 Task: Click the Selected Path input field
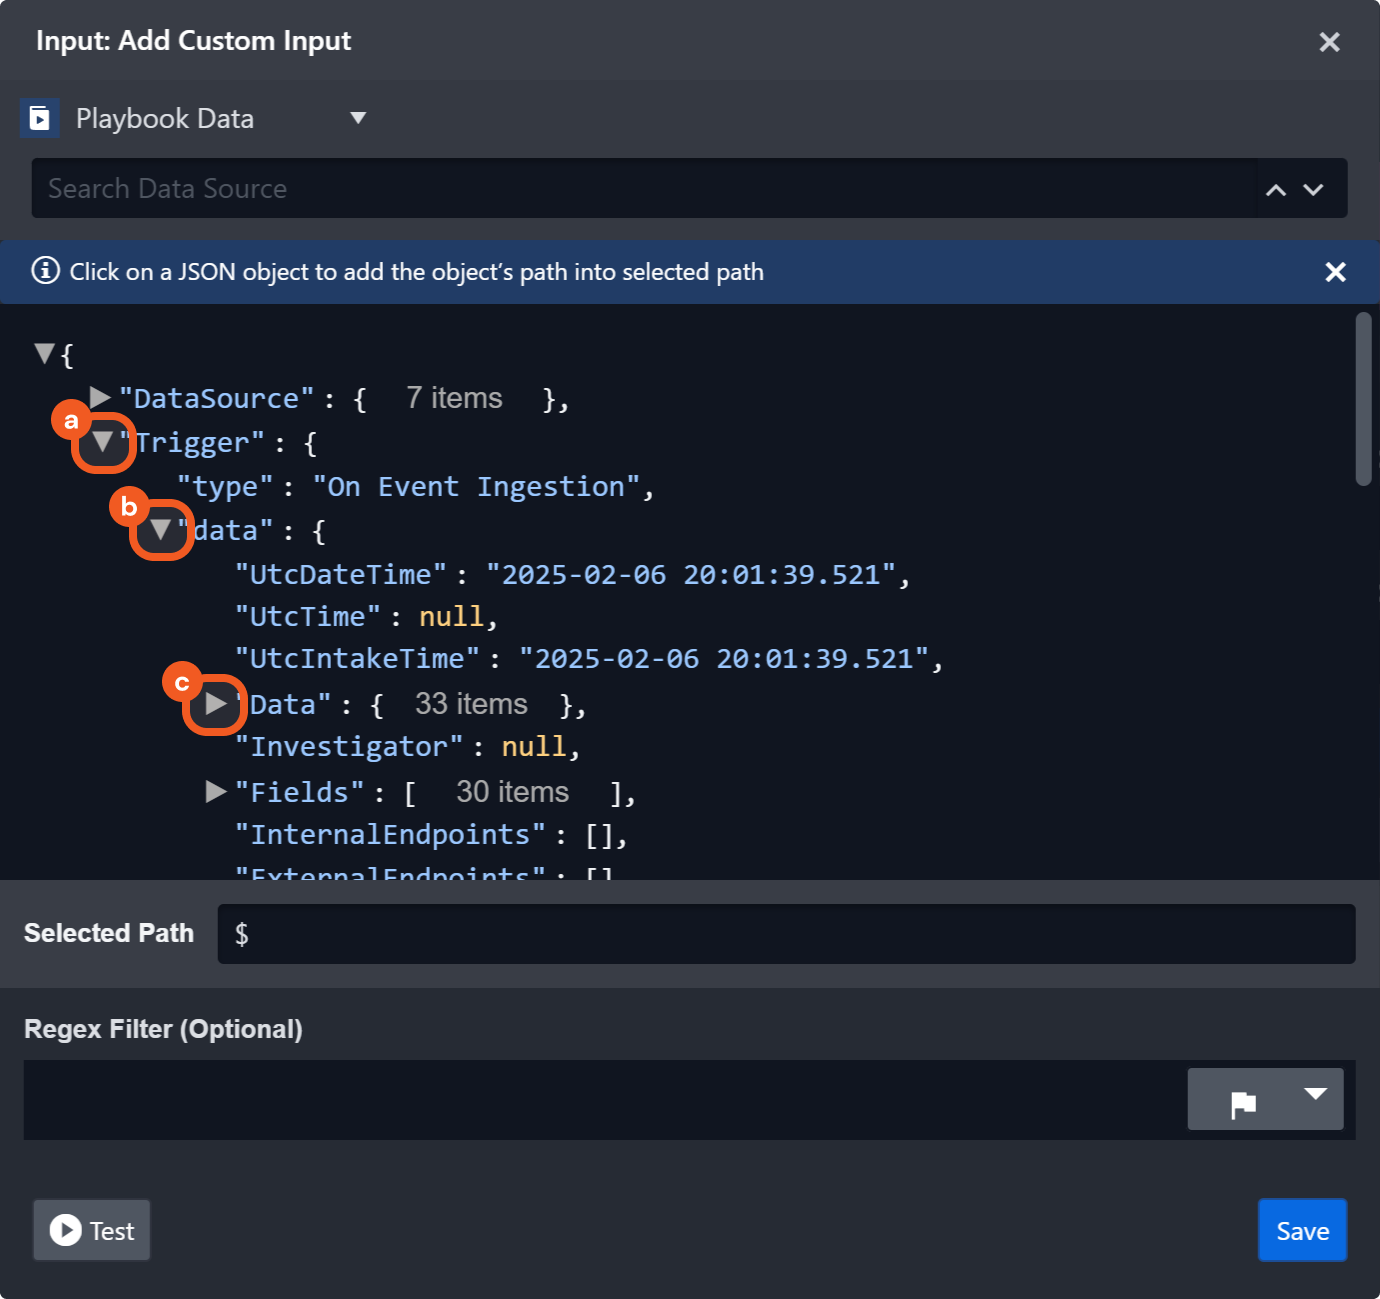coord(786,934)
